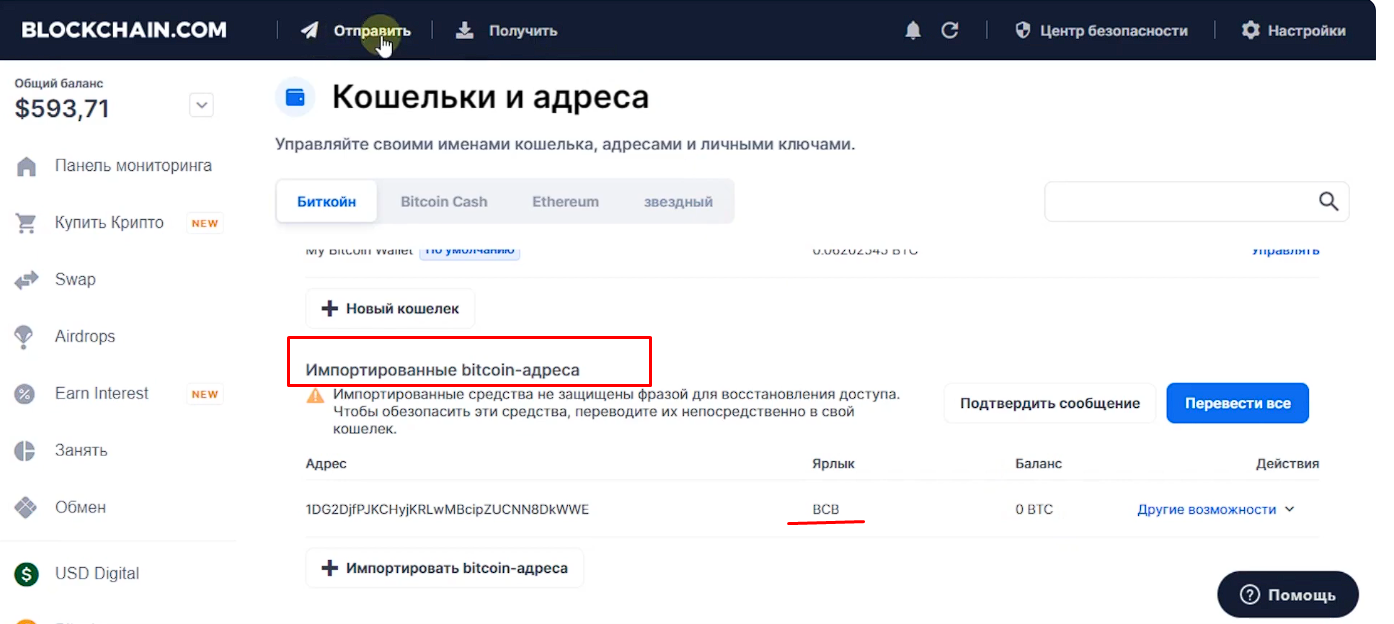Viewport: 1394px width, 624px height.
Task: Switch to the Ethereum tab
Action: tap(565, 201)
